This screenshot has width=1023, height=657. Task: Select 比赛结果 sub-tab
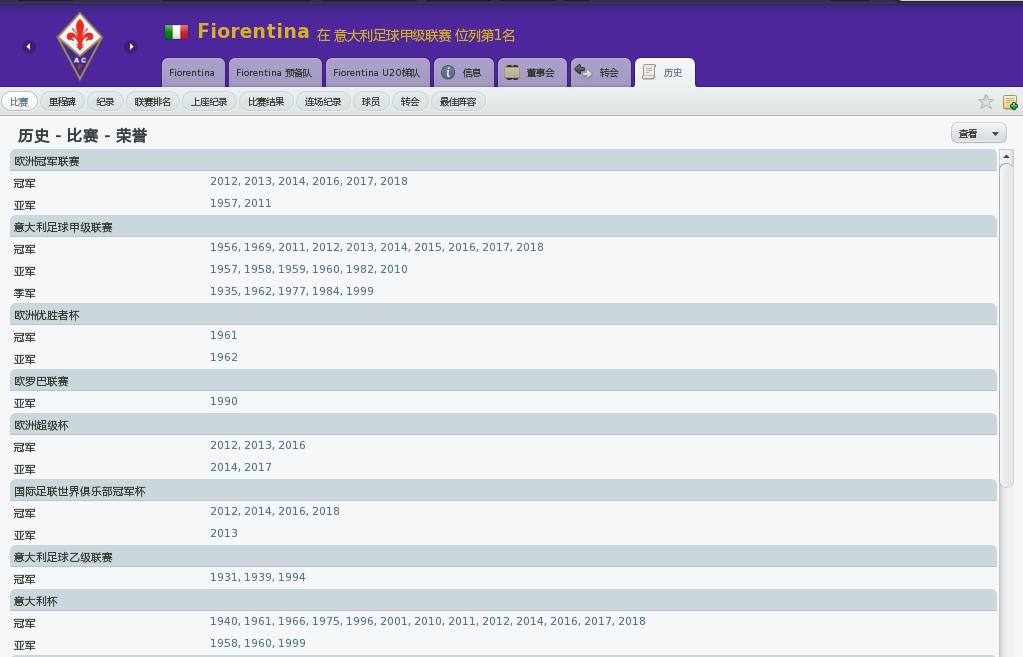266,102
